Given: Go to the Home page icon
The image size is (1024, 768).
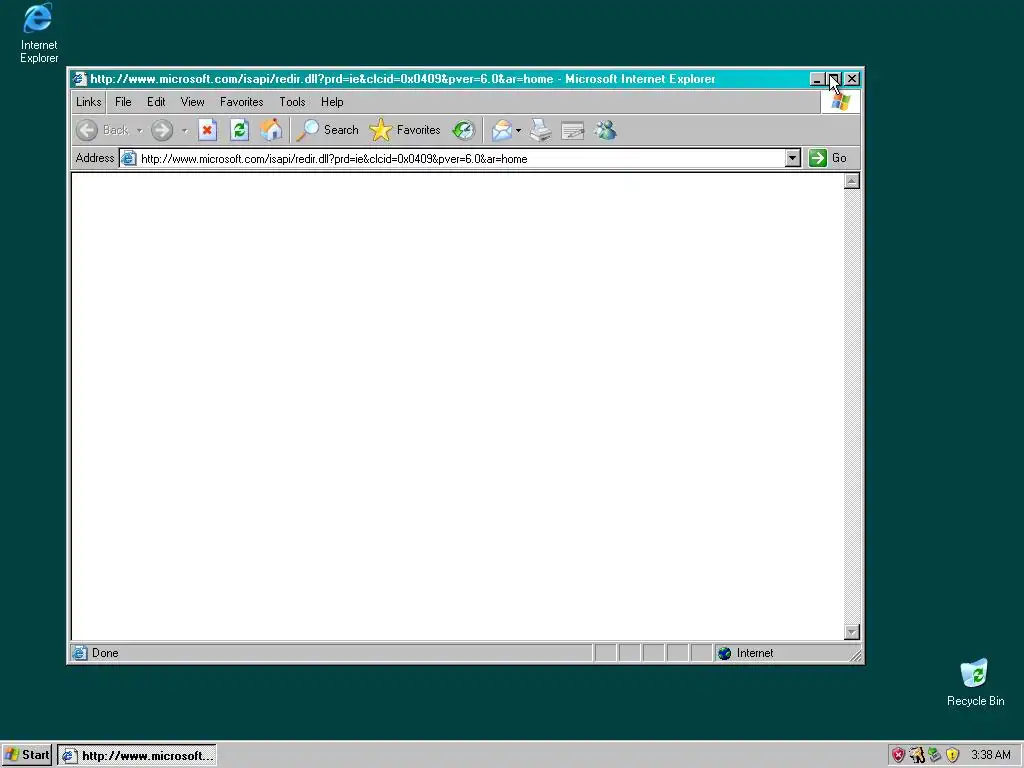Looking at the screenshot, I should (x=271, y=130).
